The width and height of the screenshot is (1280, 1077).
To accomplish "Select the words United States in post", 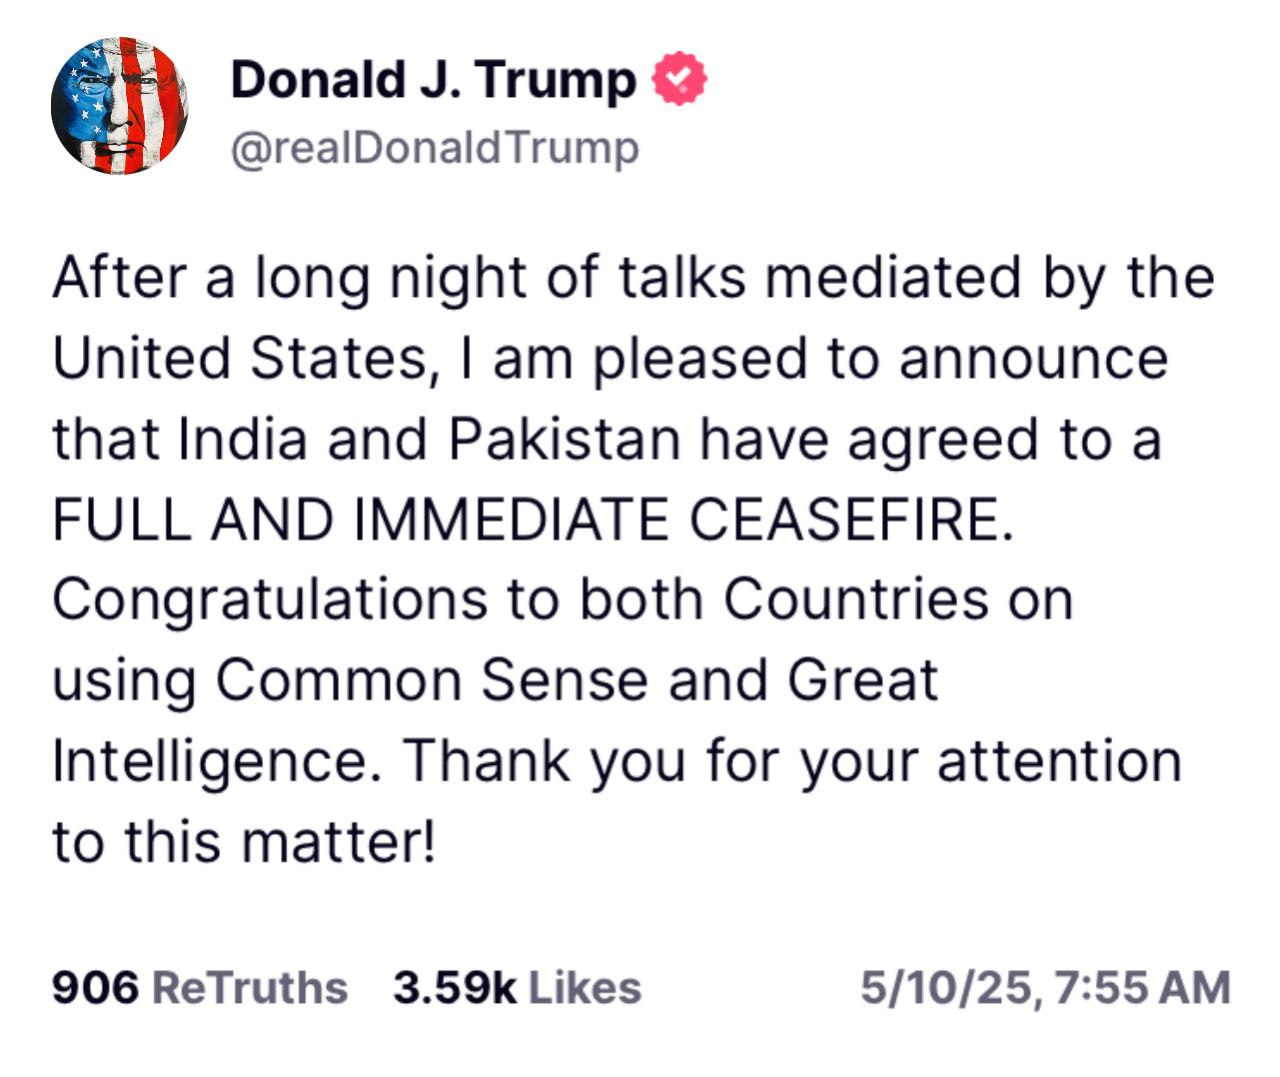I will tap(239, 358).
